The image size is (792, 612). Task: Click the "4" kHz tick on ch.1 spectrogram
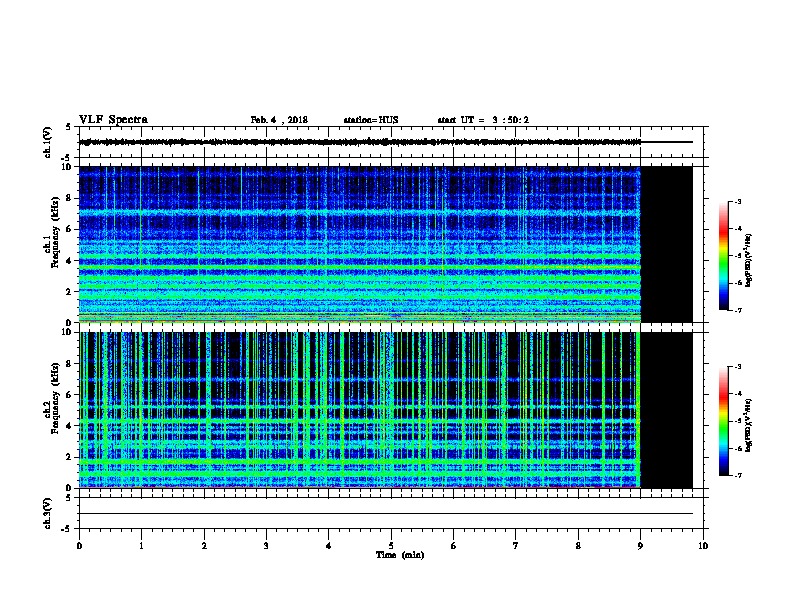coord(69,261)
